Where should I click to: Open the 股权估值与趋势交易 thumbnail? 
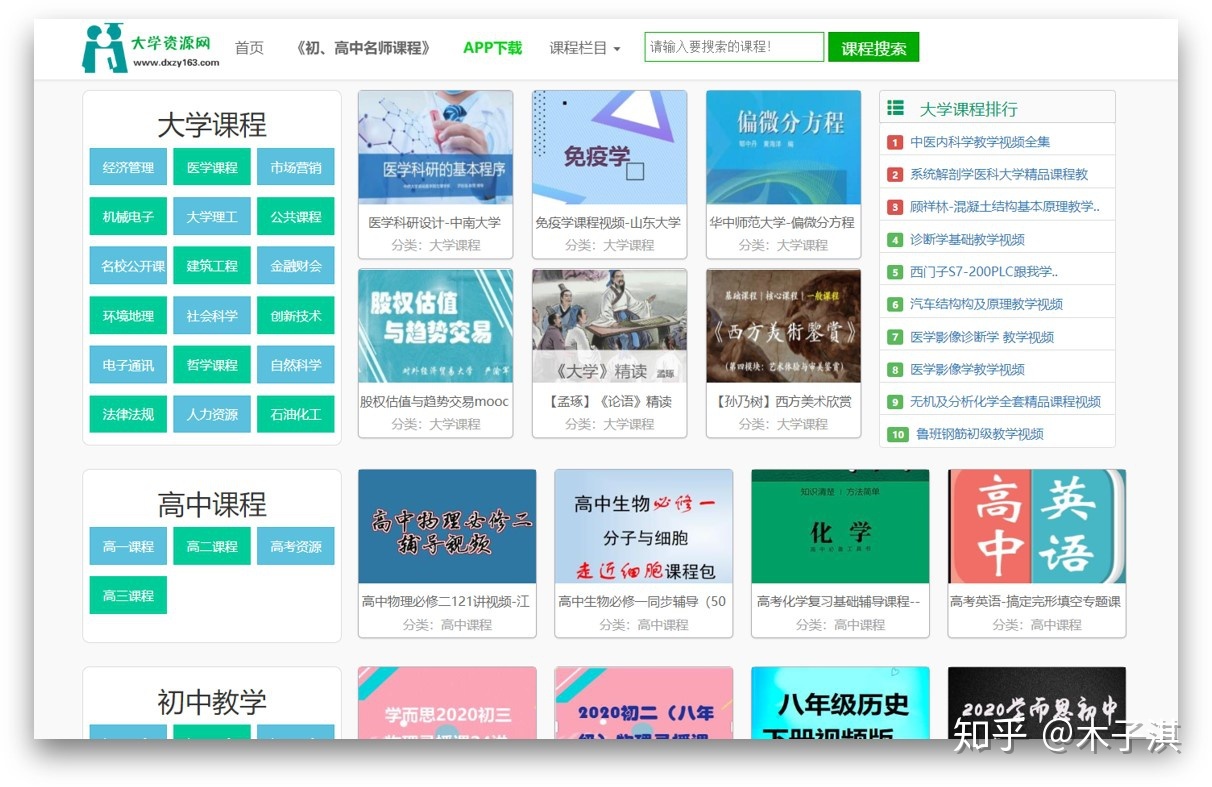tap(435, 326)
